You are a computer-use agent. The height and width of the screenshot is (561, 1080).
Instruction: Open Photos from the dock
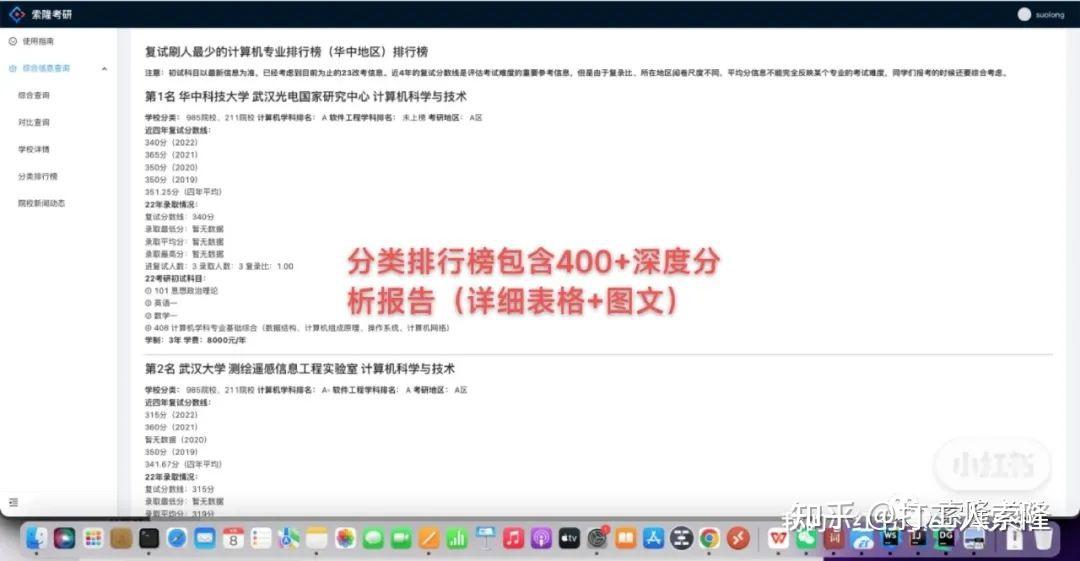pyautogui.click(x=345, y=538)
